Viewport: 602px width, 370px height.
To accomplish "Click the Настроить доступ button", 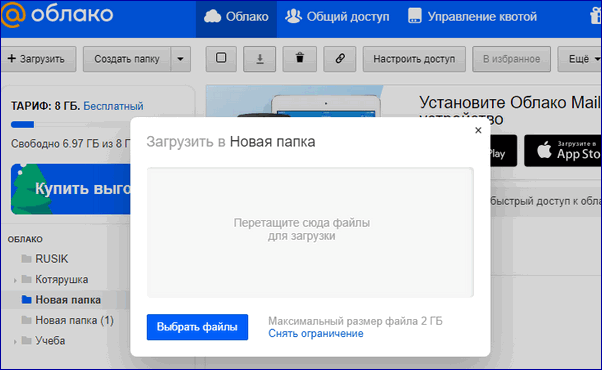I will coord(414,59).
